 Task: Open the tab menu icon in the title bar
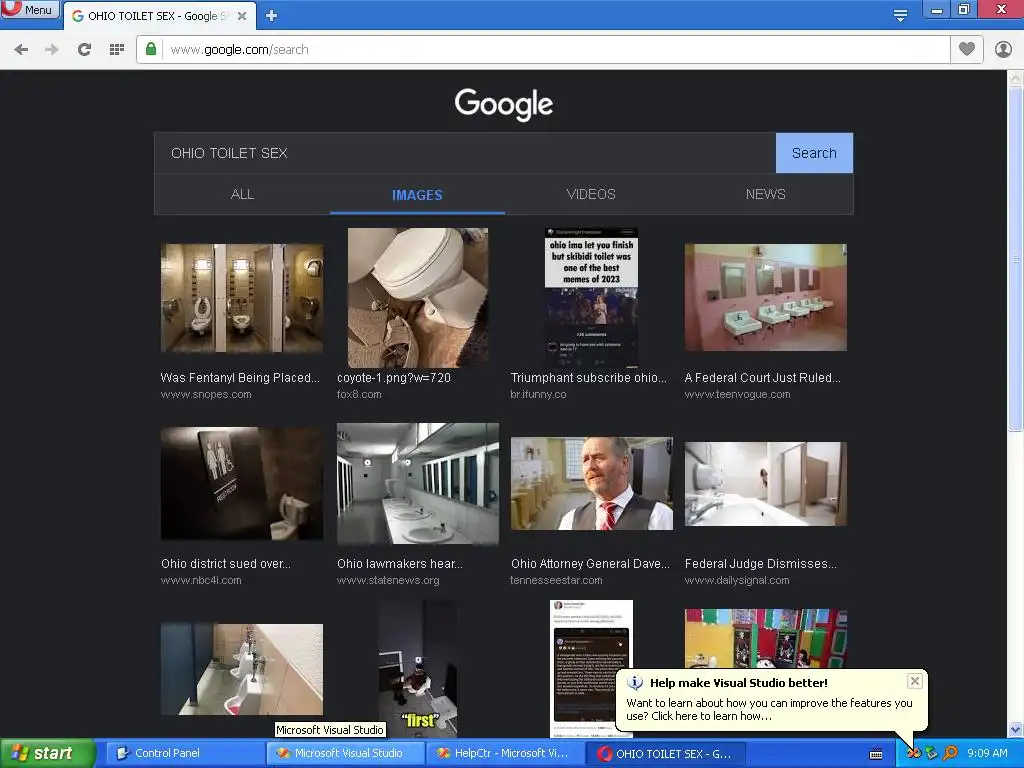pos(900,15)
